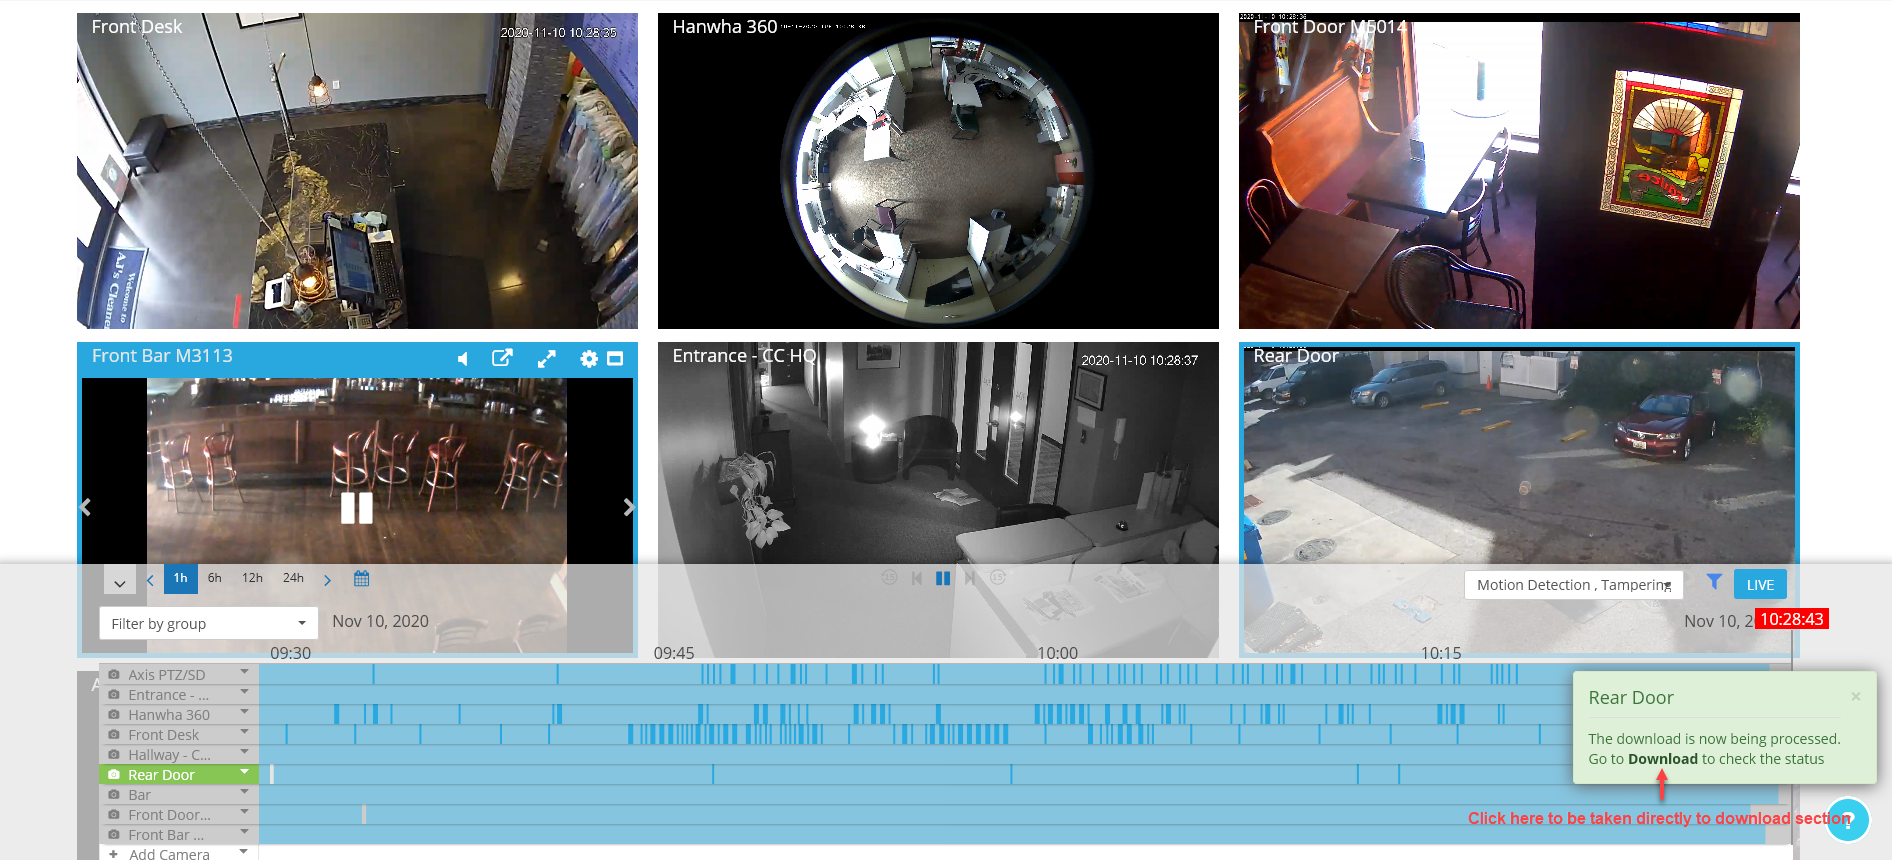The width and height of the screenshot is (1892, 860).
Task: Open Front Door row dropdown arrow
Action: point(244,812)
